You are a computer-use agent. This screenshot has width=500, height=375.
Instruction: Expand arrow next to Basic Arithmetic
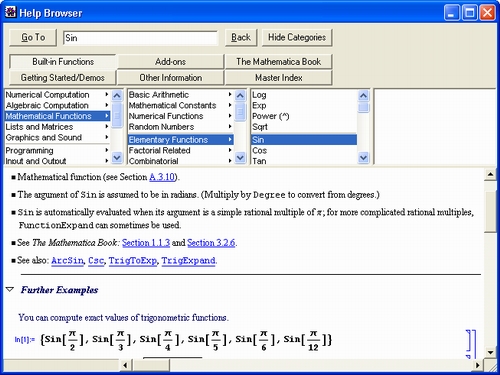coord(230,94)
